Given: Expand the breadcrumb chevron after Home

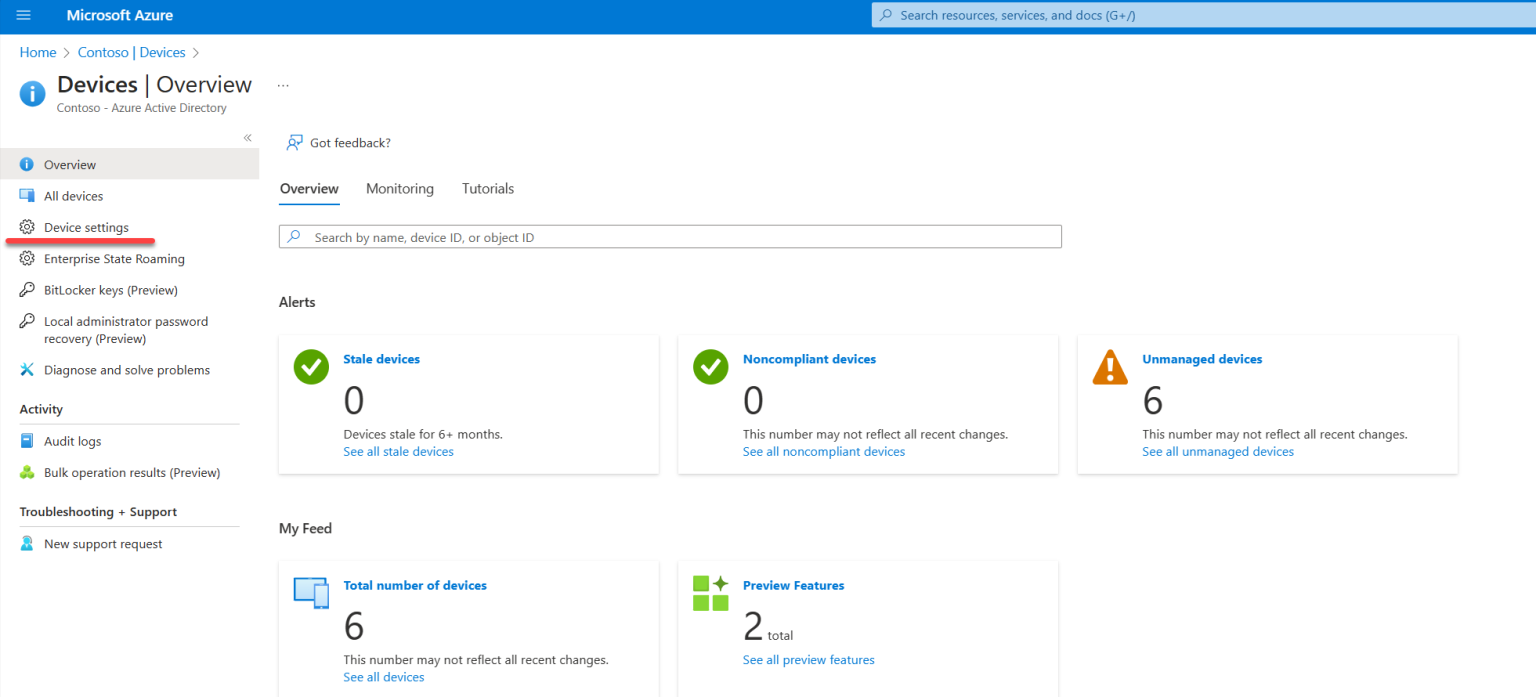Looking at the screenshot, I should (x=67, y=52).
